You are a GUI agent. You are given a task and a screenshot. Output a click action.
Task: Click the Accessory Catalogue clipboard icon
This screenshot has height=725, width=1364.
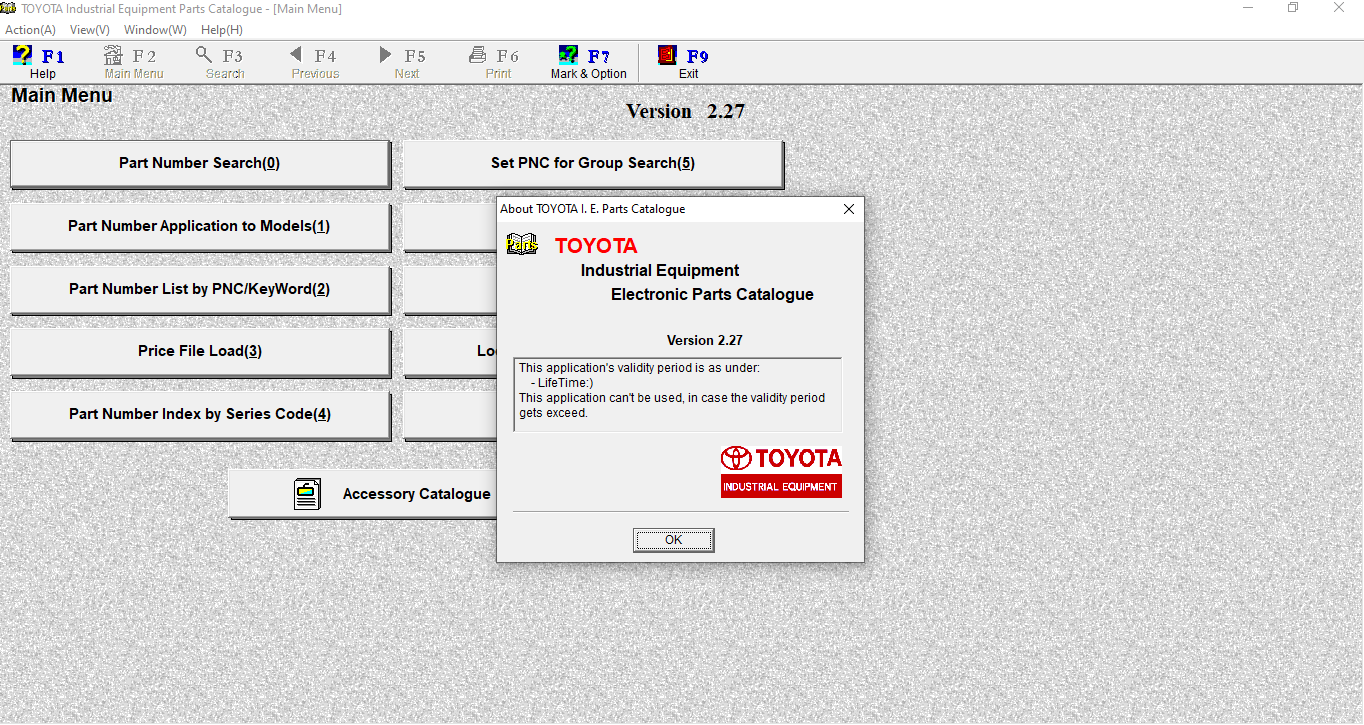pyautogui.click(x=307, y=493)
